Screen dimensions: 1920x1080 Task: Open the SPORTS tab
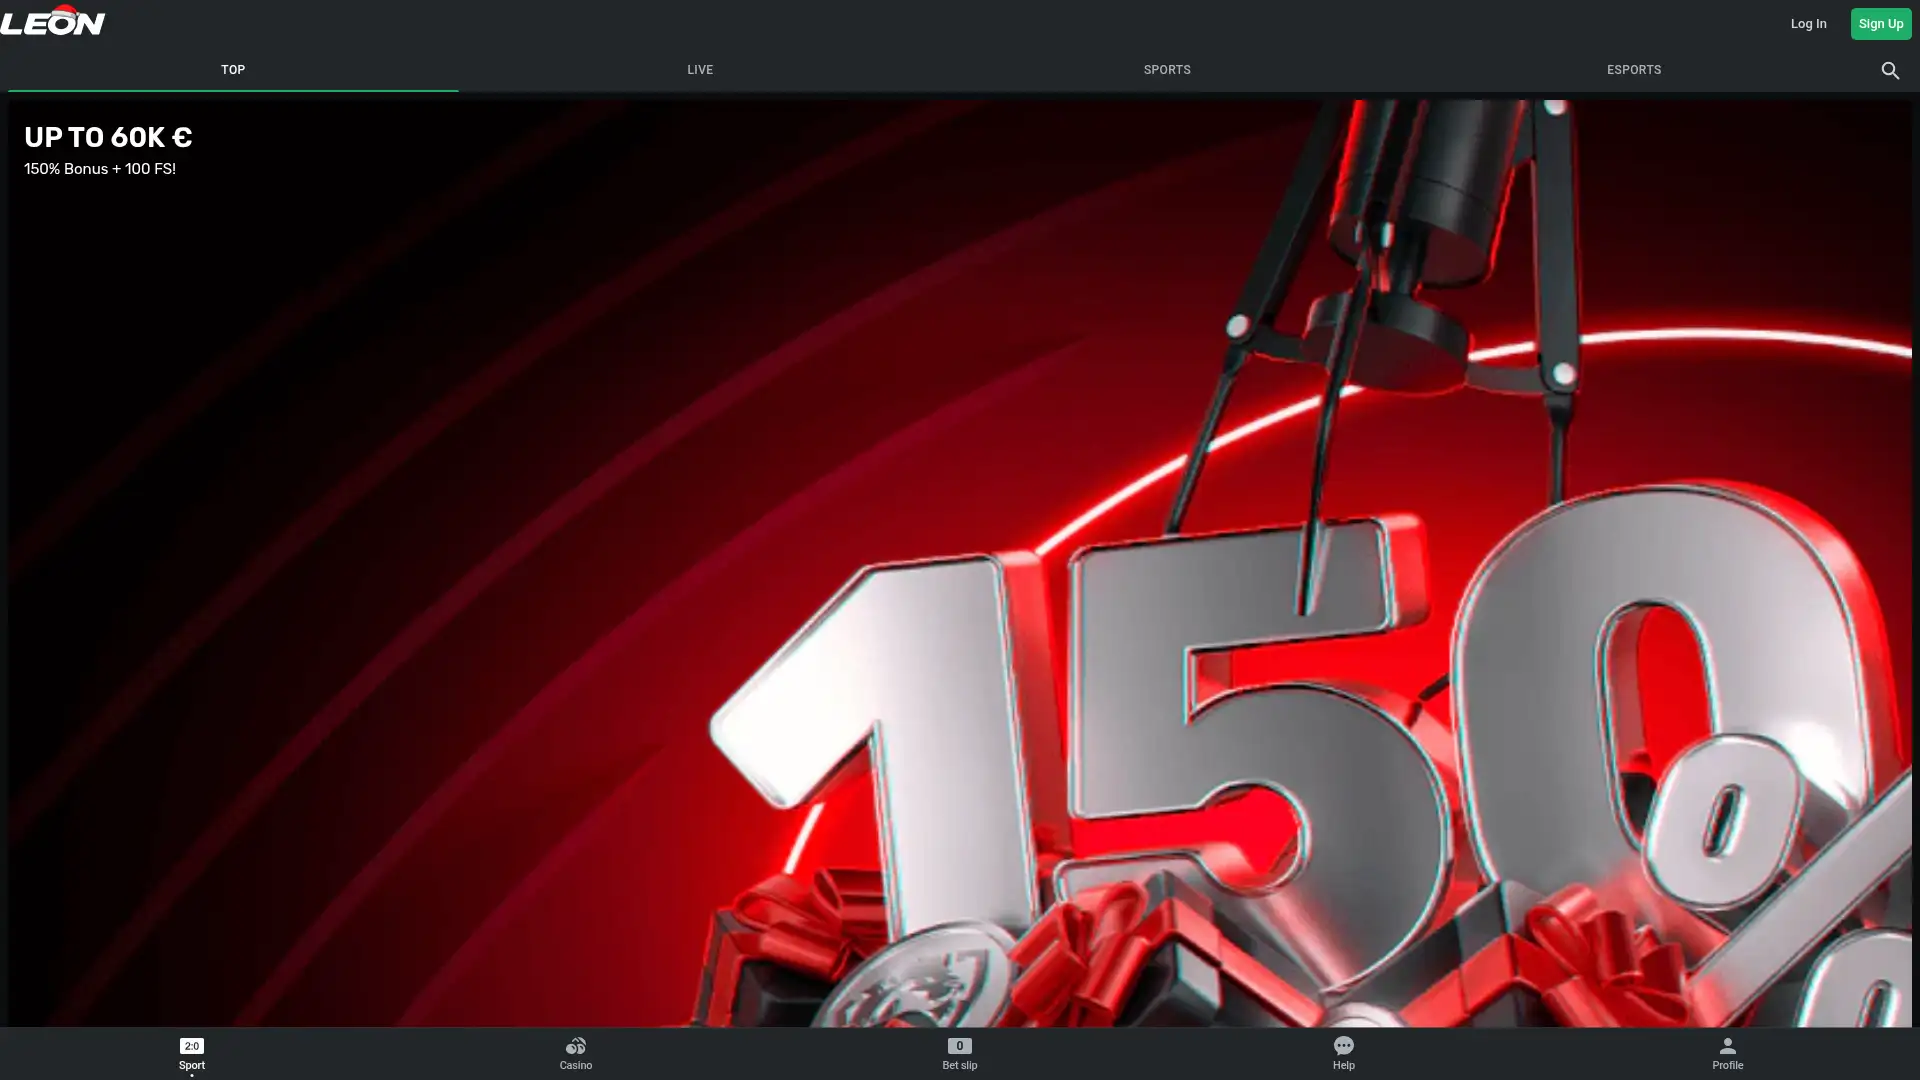pos(1167,70)
